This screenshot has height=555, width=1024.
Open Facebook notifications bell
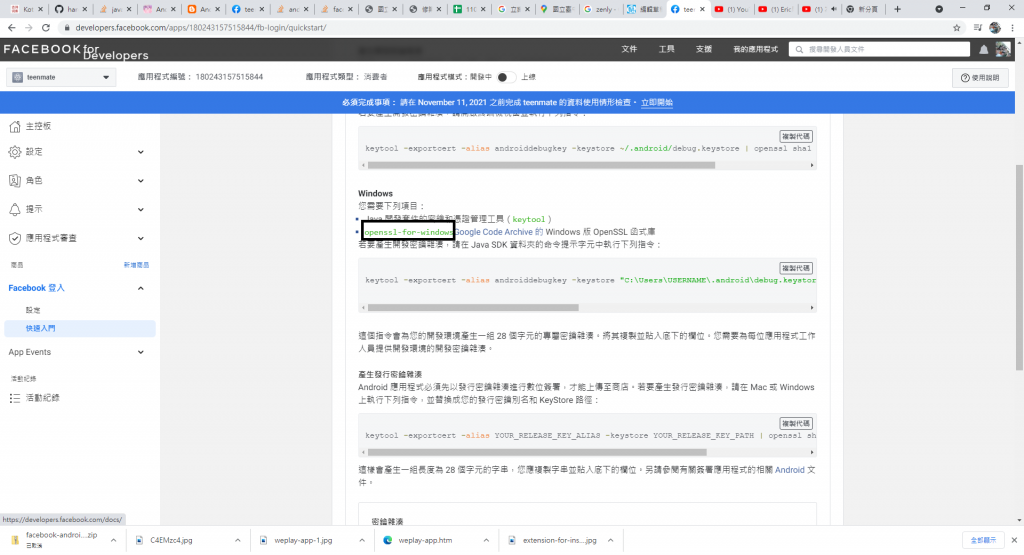tap(984, 50)
